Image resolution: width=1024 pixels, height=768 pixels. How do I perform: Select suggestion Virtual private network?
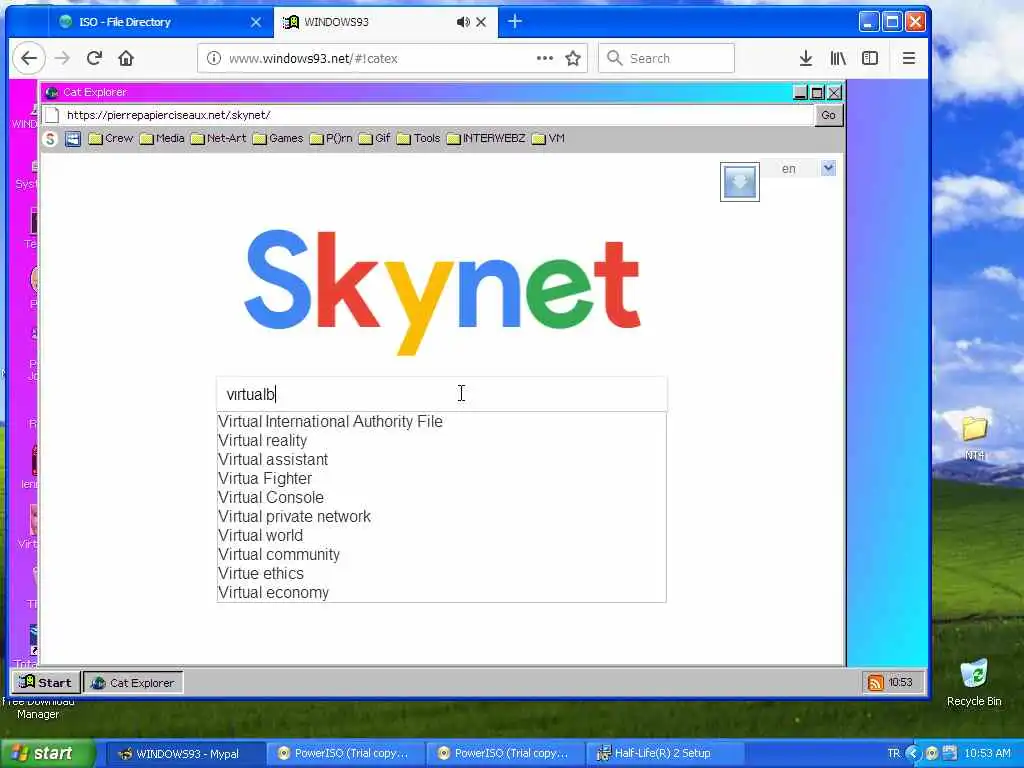click(x=441, y=516)
